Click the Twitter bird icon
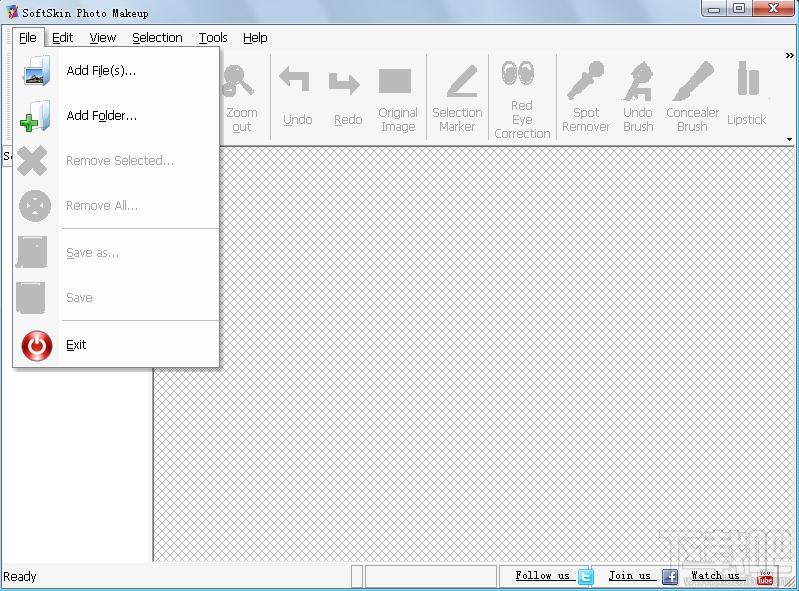799x591 pixels. [586, 576]
